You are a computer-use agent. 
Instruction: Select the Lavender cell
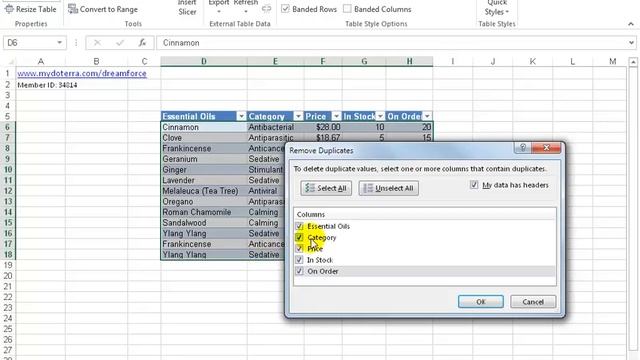(x=204, y=180)
